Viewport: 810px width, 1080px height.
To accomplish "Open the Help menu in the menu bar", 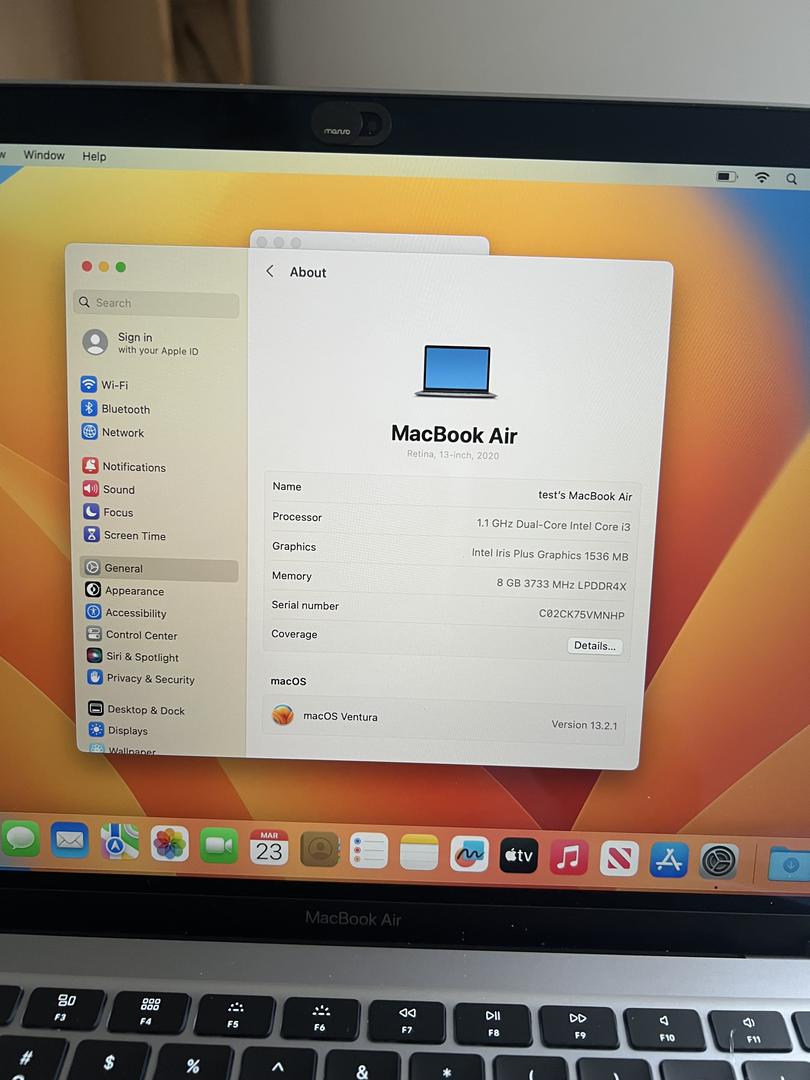I will tap(94, 156).
